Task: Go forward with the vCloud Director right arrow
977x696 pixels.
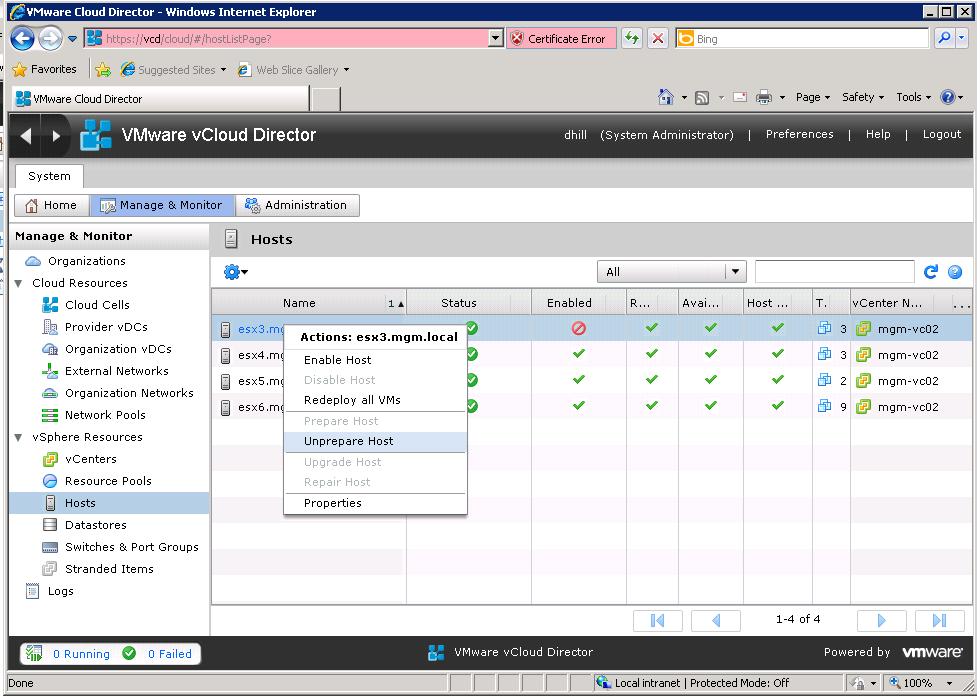Action: pyautogui.click(x=56, y=135)
